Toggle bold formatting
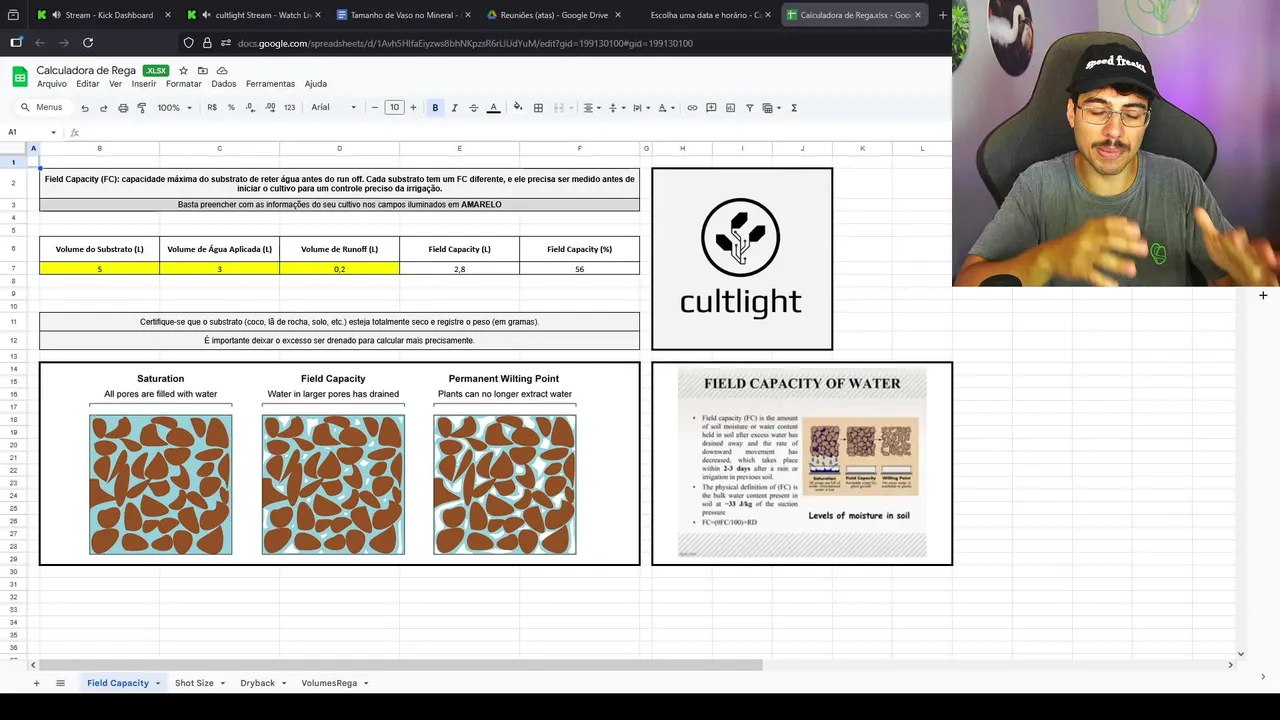Screen dimensions: 1280x720 [x=435, y=108]
